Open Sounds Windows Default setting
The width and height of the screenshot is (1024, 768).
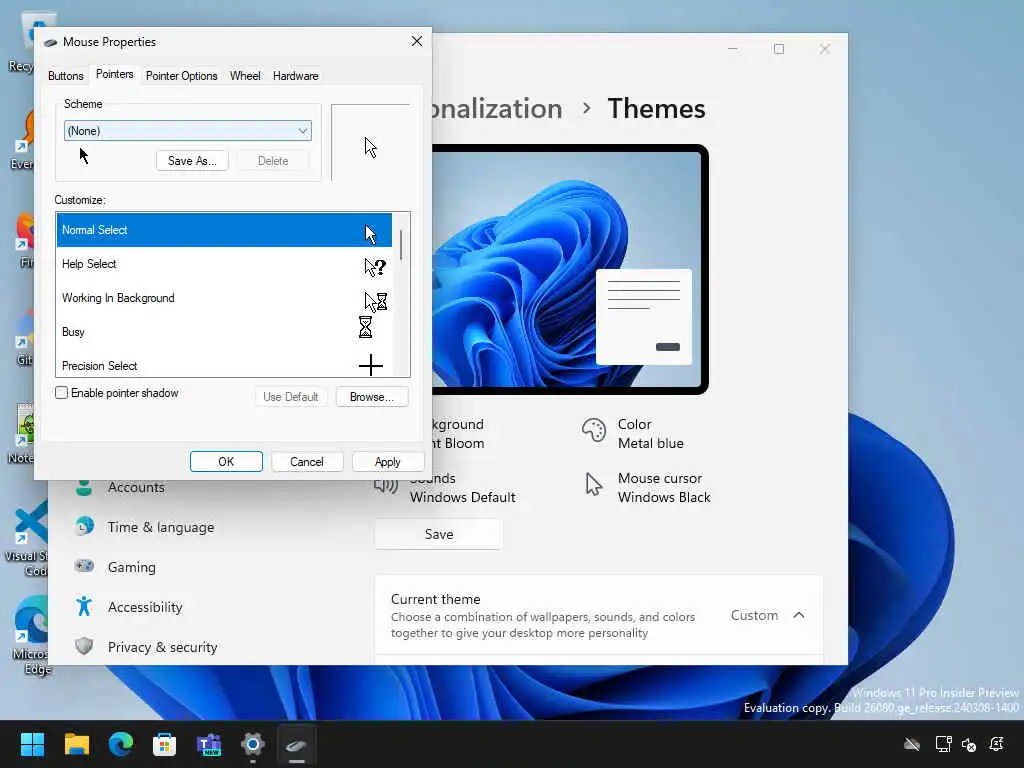[445, 488]
